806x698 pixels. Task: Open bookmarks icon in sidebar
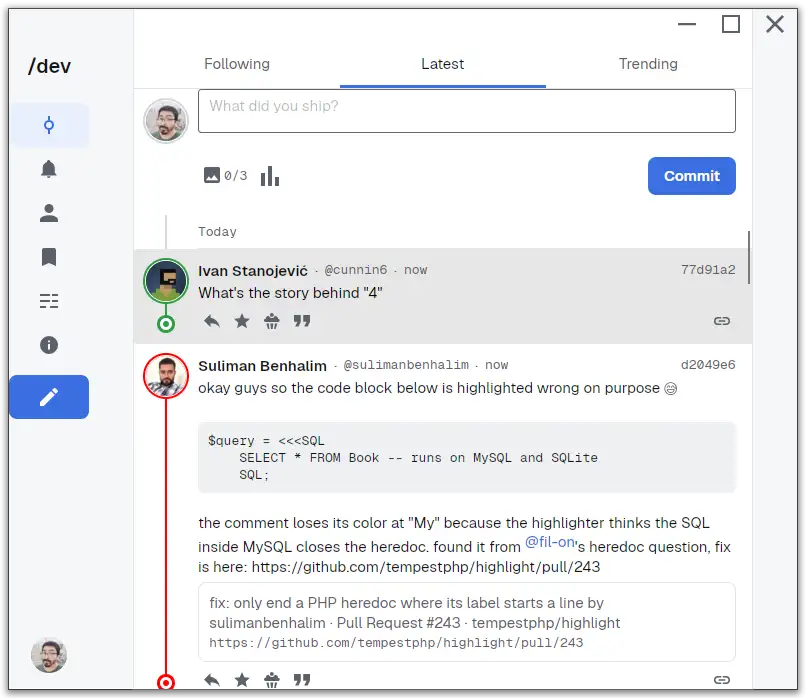(x=49, y=257)
